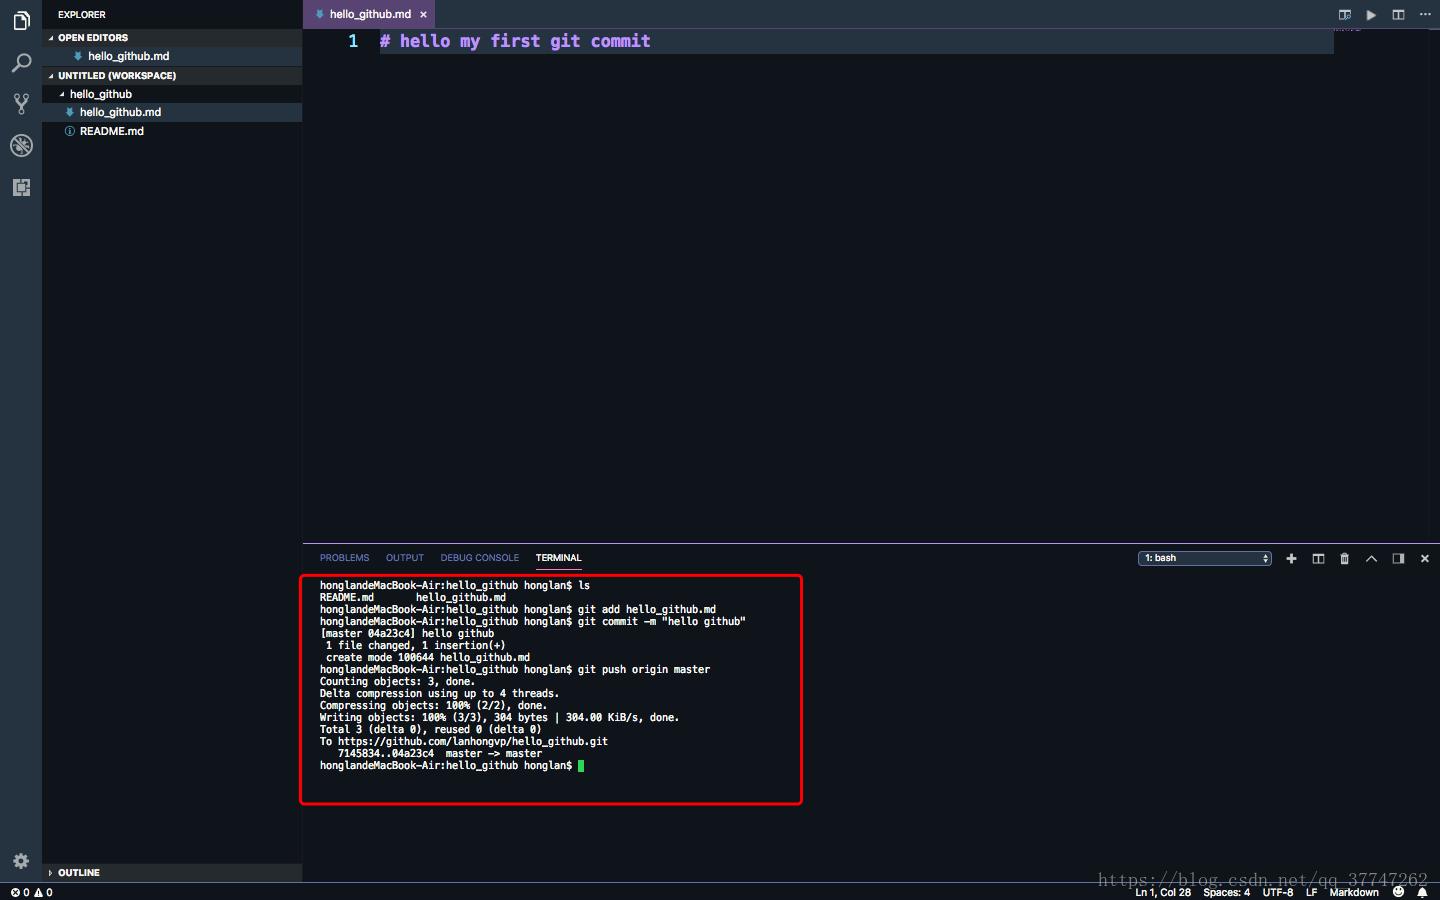Screen dimensions: 1440x900
Task: Open the Search view in activity bar
Action: pos(21,64)
